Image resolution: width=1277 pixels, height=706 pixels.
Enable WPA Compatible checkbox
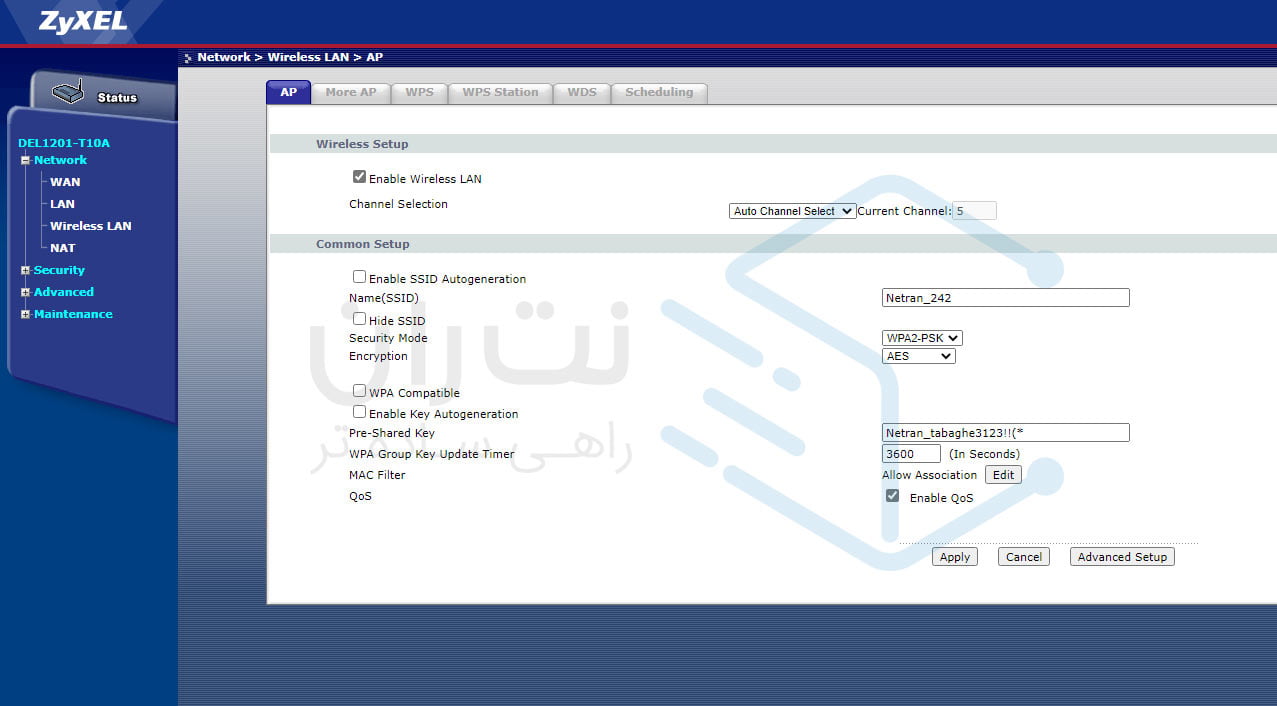(359, 391)
